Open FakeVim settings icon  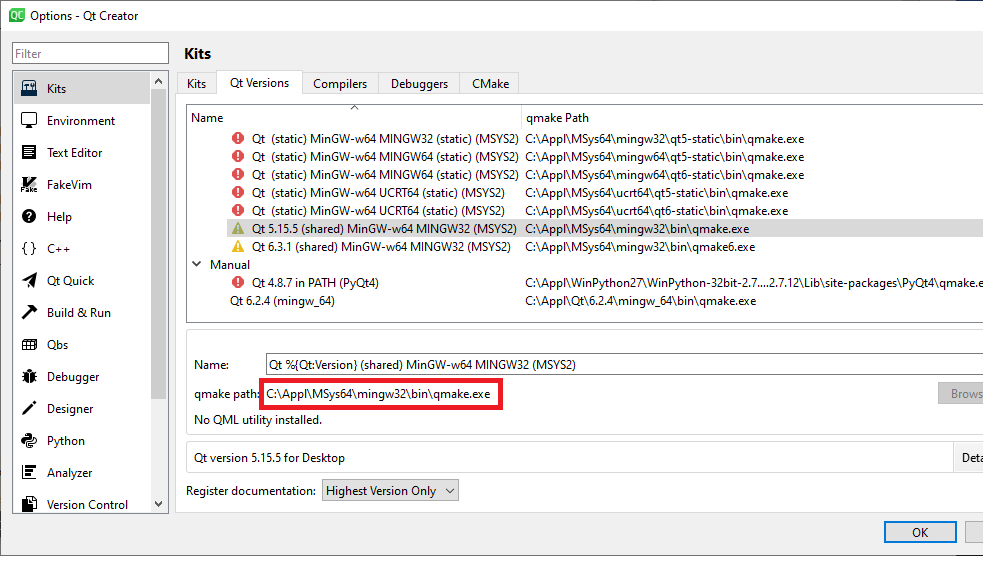pos(29,185)
